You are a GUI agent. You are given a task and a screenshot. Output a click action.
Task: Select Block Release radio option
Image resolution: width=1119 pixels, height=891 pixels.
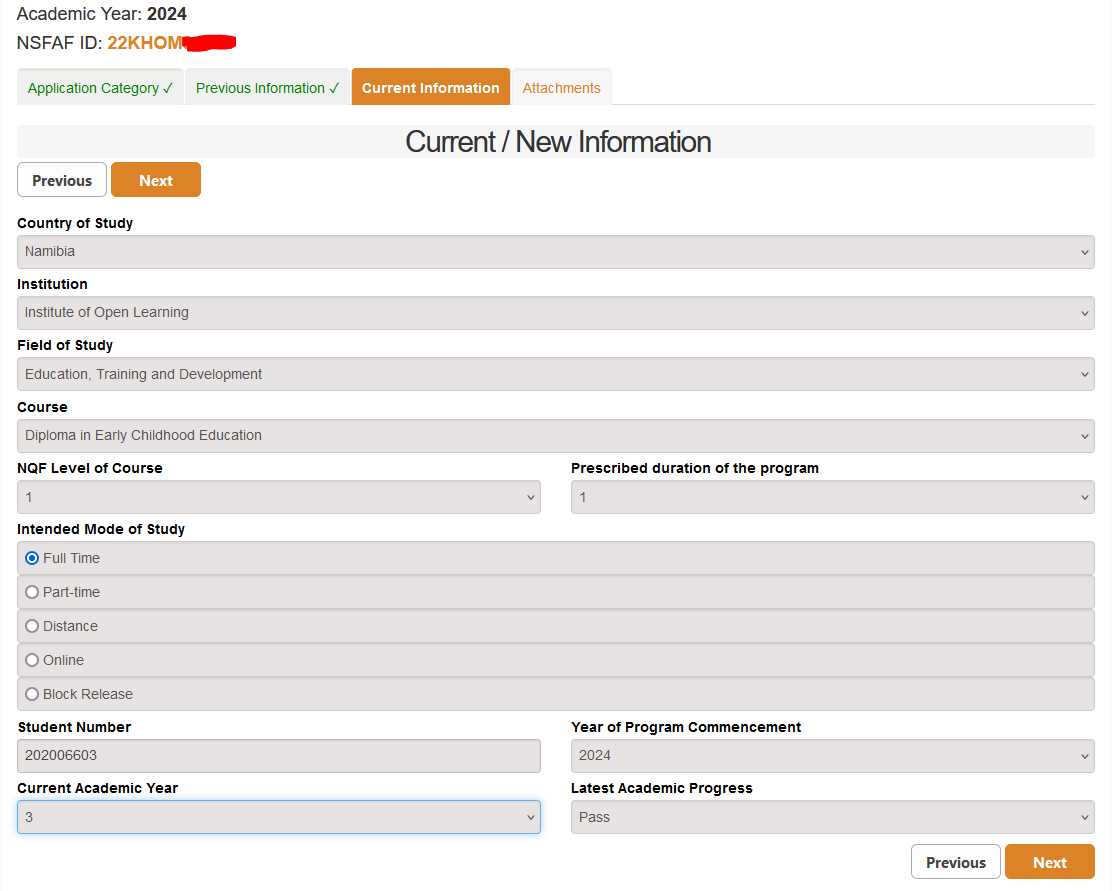click(32, 694)
